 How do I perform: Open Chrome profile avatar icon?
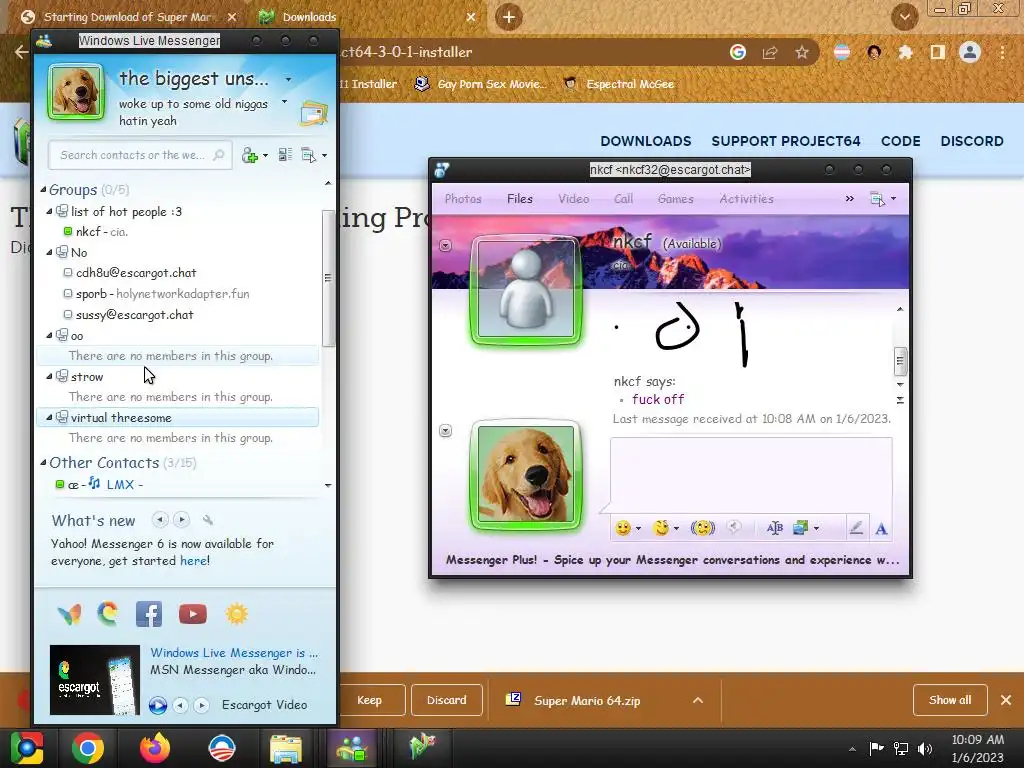tap(970, 52)
